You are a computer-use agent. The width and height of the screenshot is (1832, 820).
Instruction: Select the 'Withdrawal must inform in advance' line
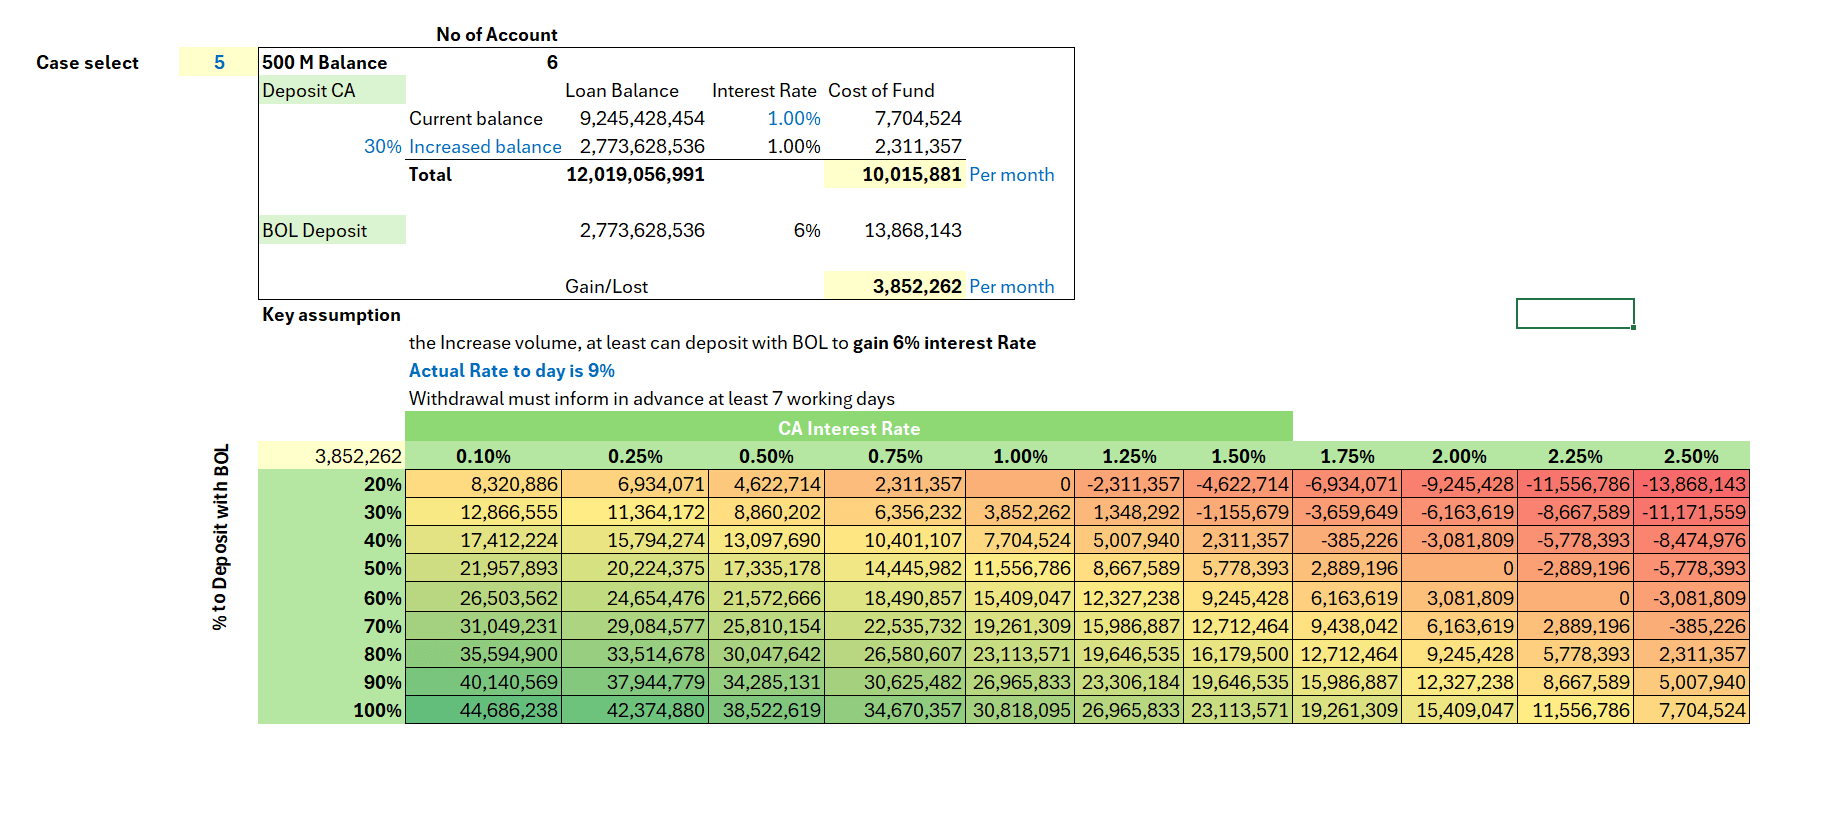(651, 398)
